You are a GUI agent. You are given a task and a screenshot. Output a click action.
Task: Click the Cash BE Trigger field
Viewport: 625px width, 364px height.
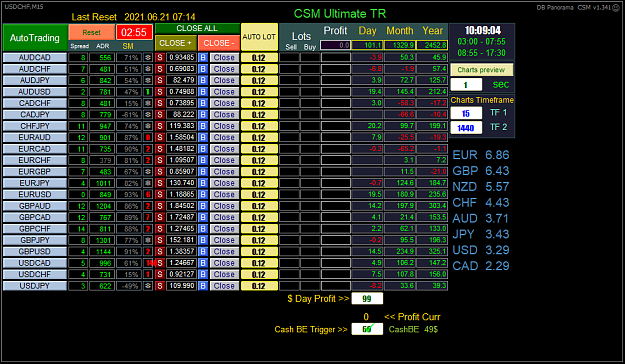click(367, 329)
